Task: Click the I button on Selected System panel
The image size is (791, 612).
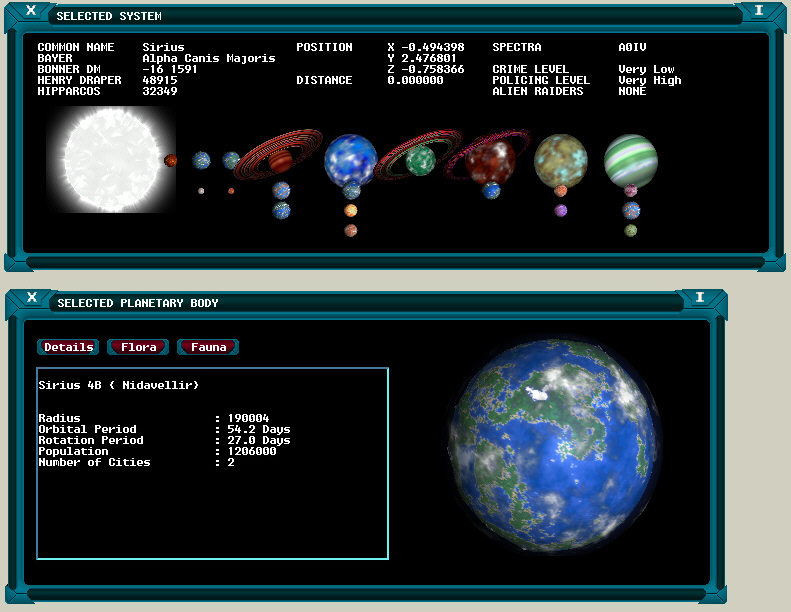Action: point(759,11)
